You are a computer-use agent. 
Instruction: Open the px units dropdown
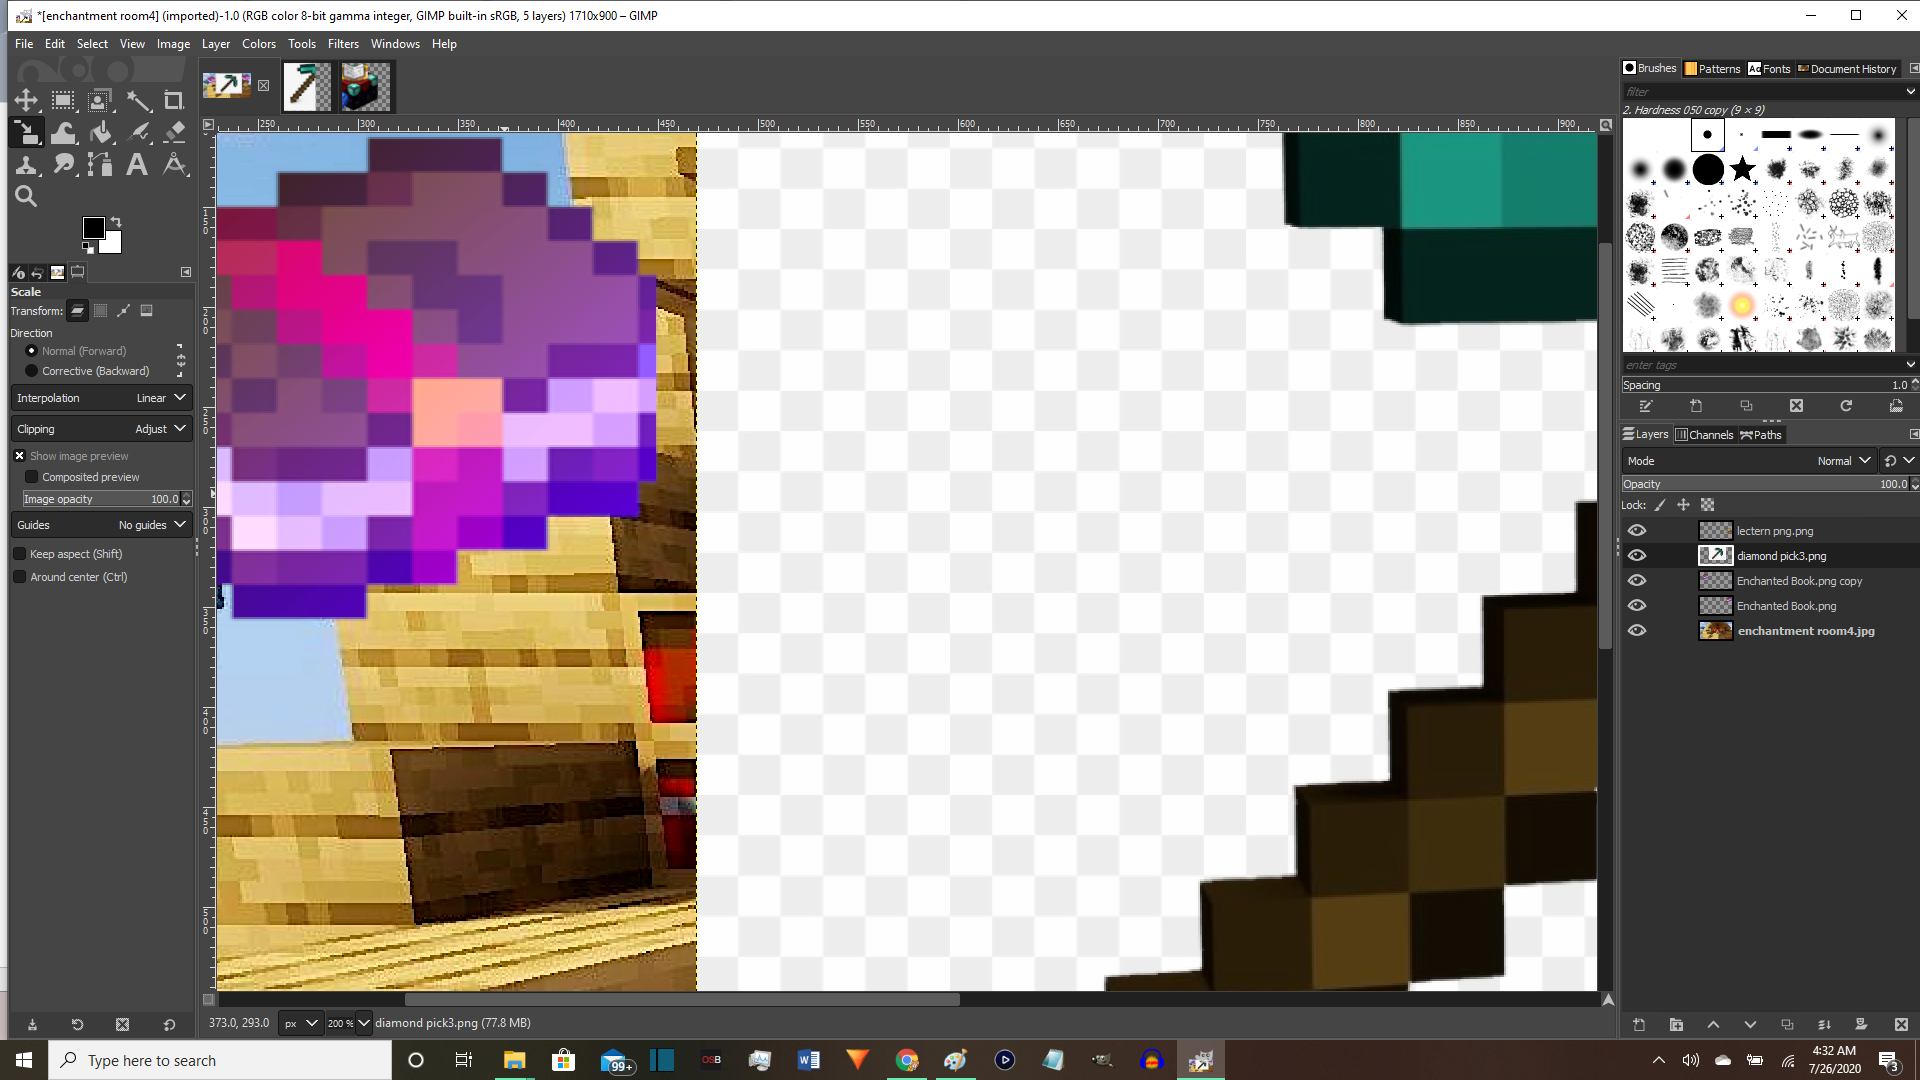[300, 1023]
